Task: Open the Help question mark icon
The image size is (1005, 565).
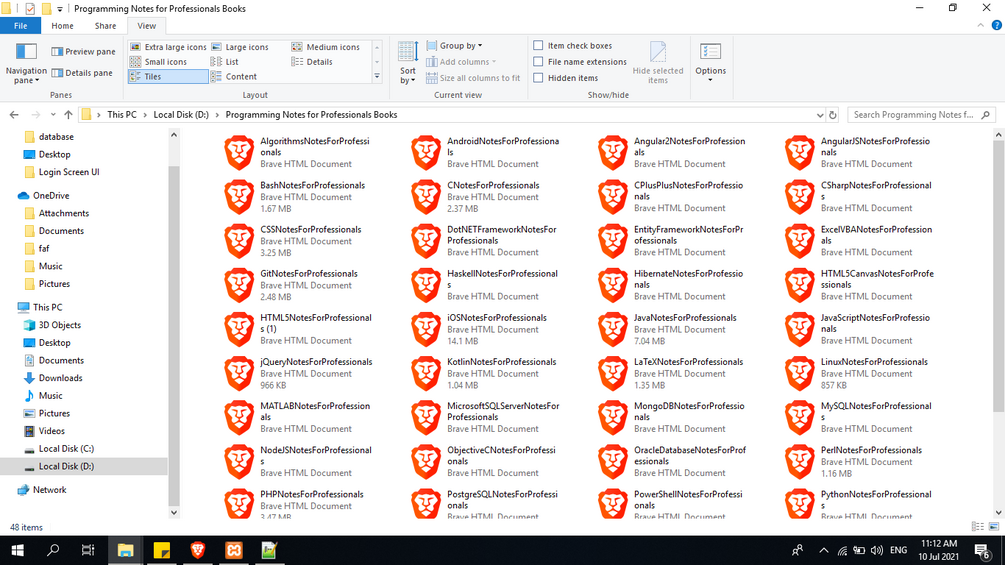Action: coord(997,26)
